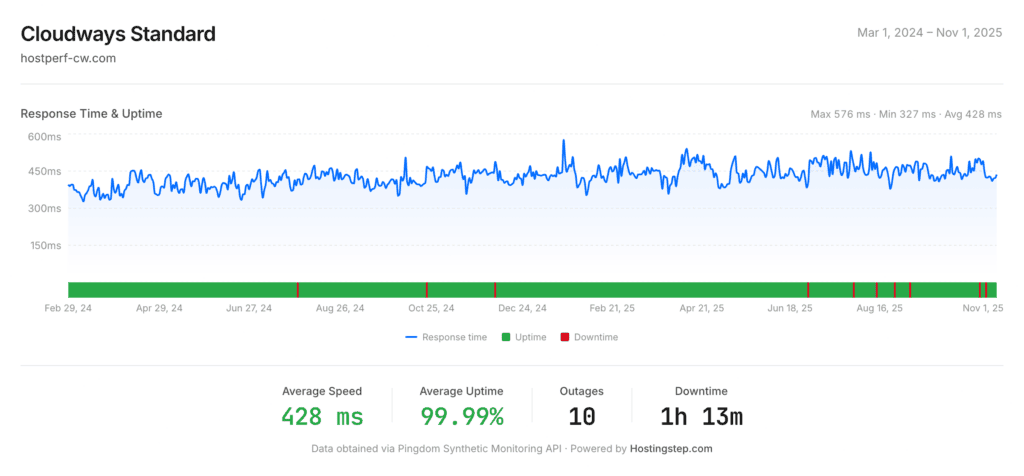Click the 150ms y-axis label
The width and height of the screenshot is (1024, 476).
(44, 246)
